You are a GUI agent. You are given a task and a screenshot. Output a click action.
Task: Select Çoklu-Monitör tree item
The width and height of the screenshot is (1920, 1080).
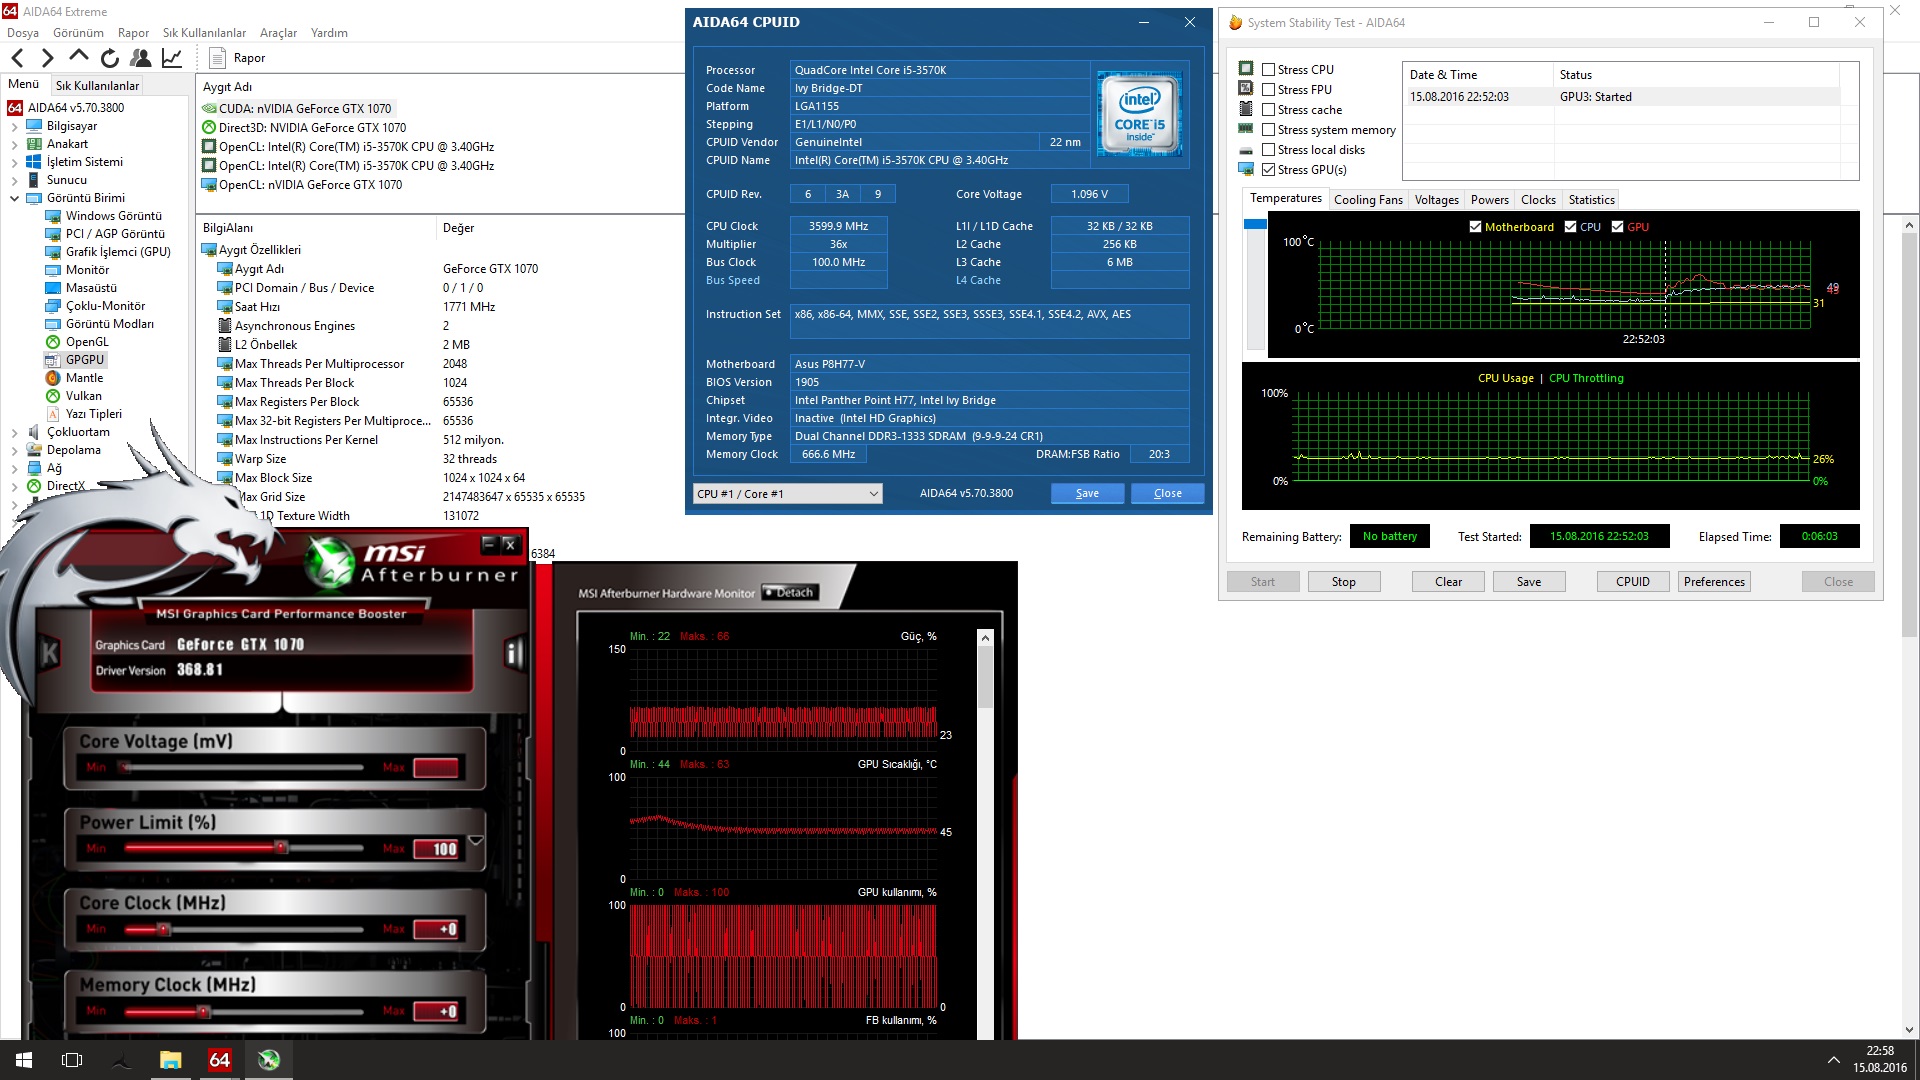click(105, 306)
